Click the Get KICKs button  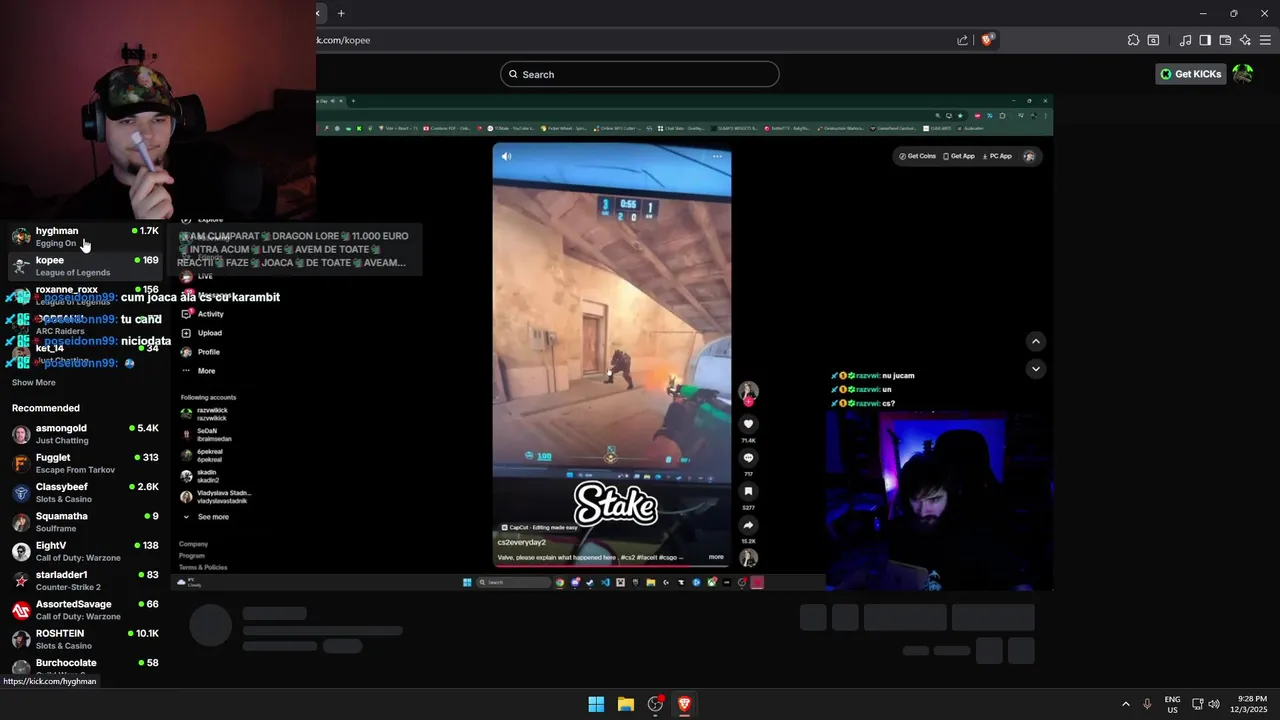pos(1190,74)
